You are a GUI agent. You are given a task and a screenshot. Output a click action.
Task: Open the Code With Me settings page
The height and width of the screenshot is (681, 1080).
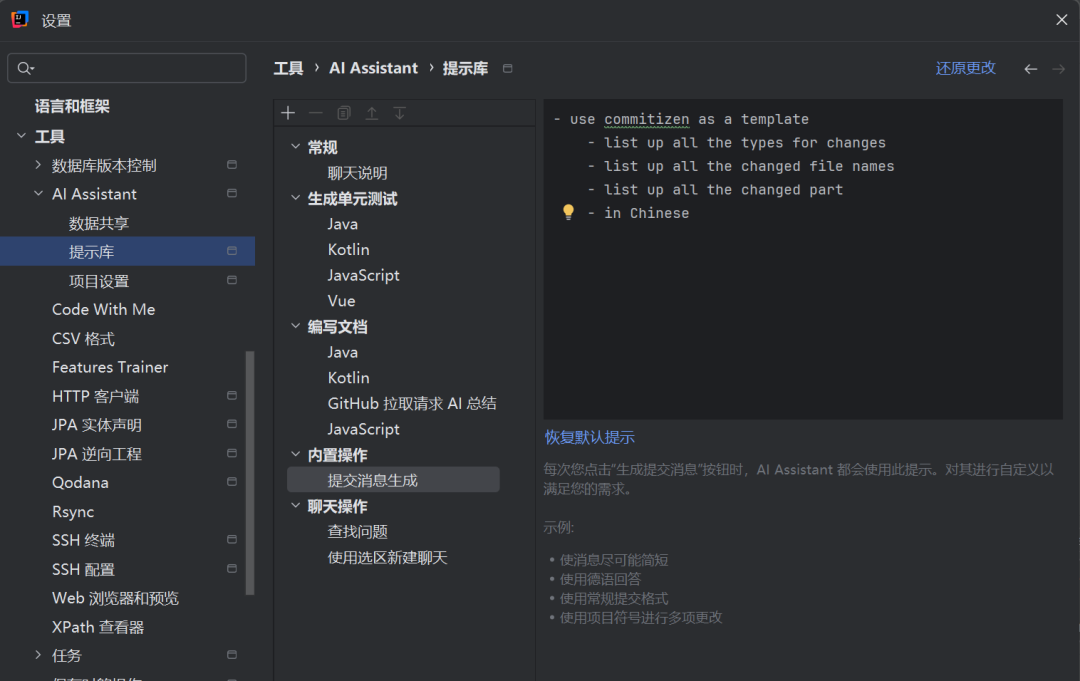pos(103,310)
